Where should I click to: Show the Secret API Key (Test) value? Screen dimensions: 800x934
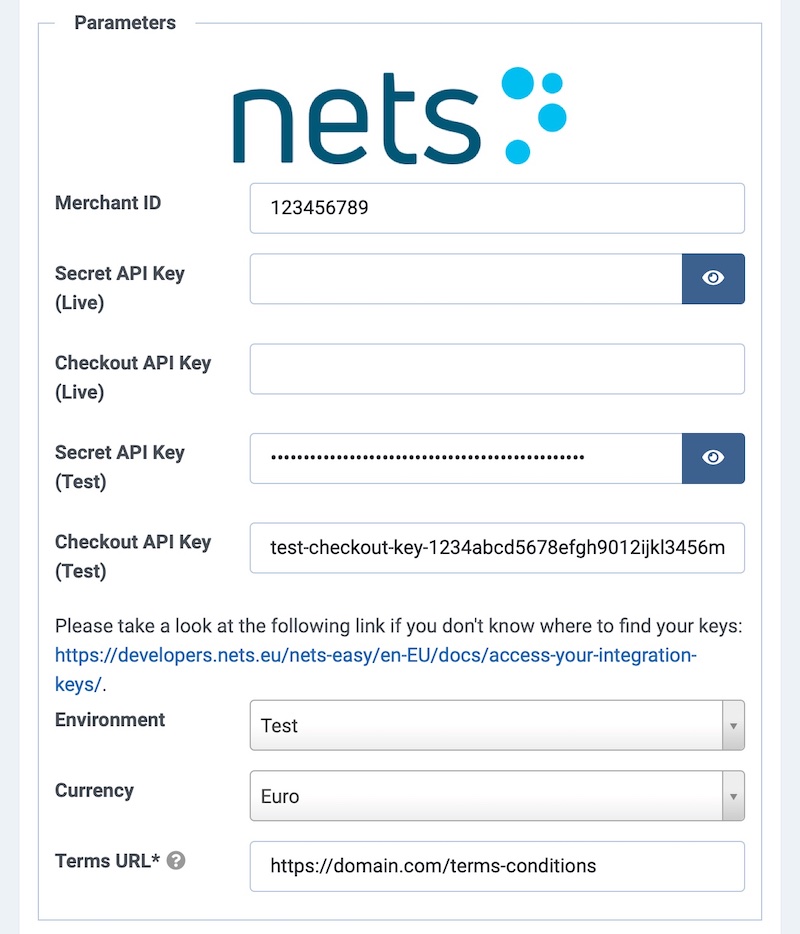713,458
